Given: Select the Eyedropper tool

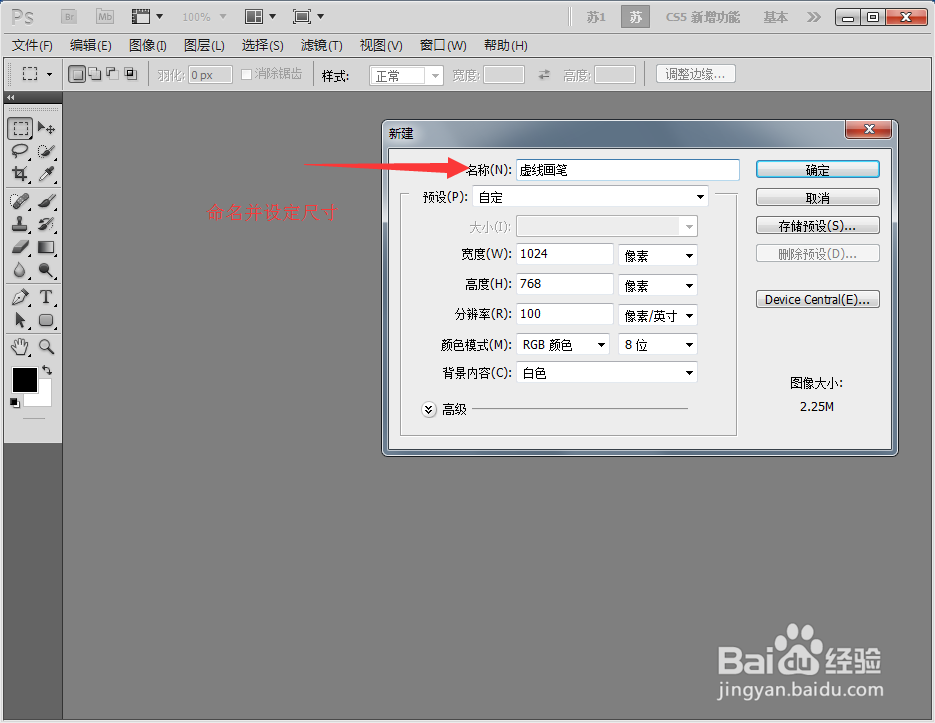Looking at the screenshot, I should point(46,174).
